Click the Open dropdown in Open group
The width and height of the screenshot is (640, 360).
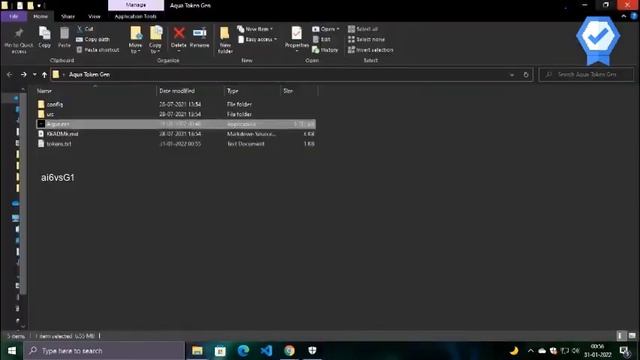[x=326, y=29]
